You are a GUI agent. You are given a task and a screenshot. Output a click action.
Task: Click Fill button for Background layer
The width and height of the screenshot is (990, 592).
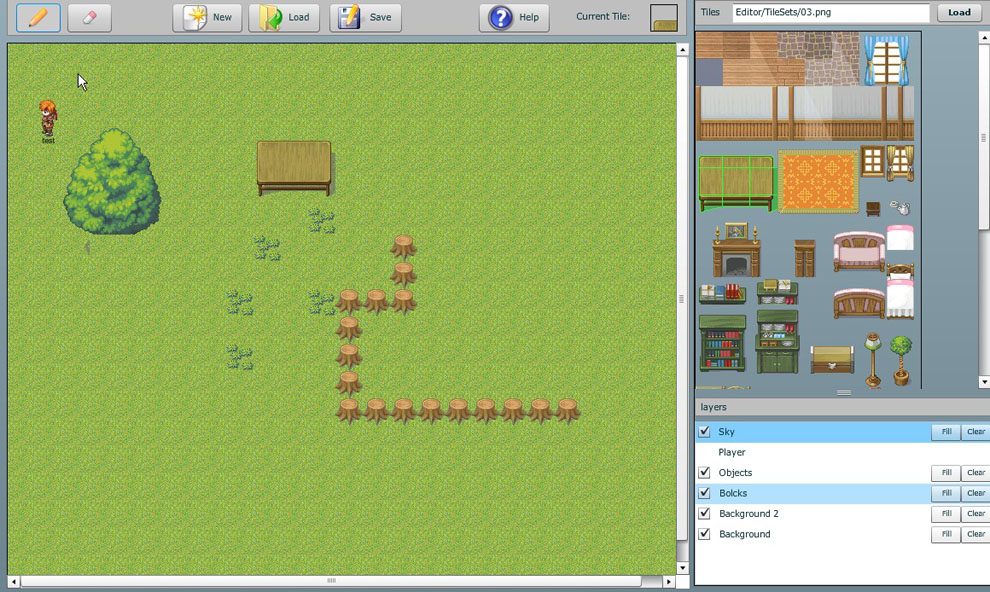coord(945,534)
